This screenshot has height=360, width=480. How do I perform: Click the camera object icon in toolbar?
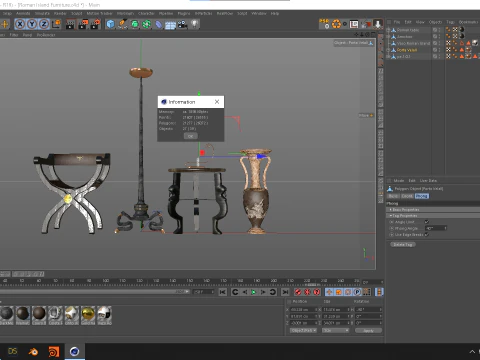(x=182, y=24)
